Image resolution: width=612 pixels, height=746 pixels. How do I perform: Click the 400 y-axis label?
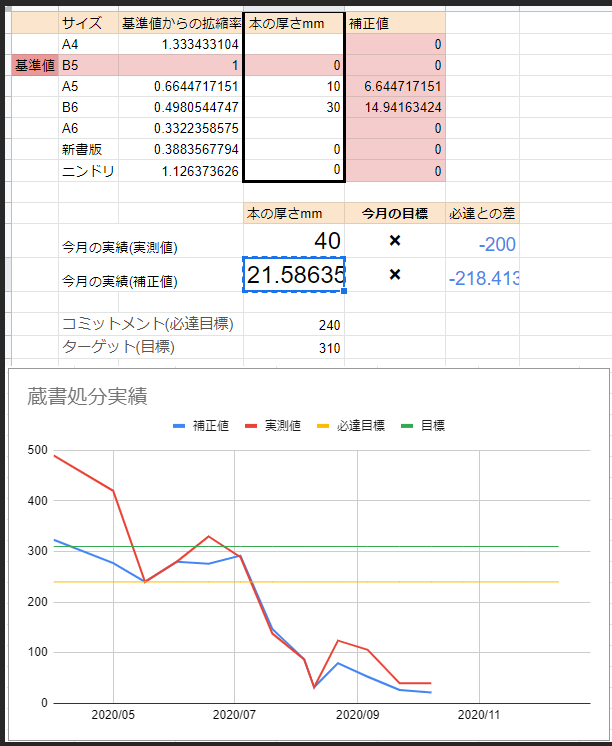(x=38, y=501)
